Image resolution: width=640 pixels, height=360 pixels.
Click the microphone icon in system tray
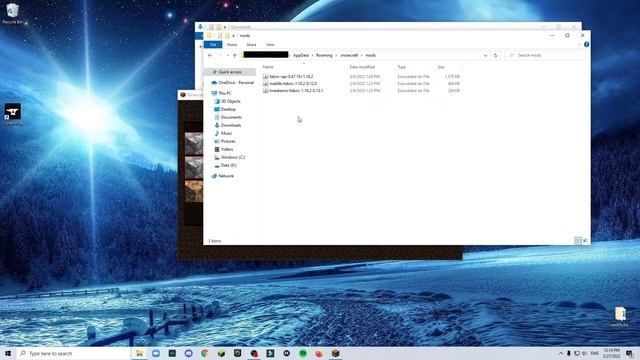569,353
